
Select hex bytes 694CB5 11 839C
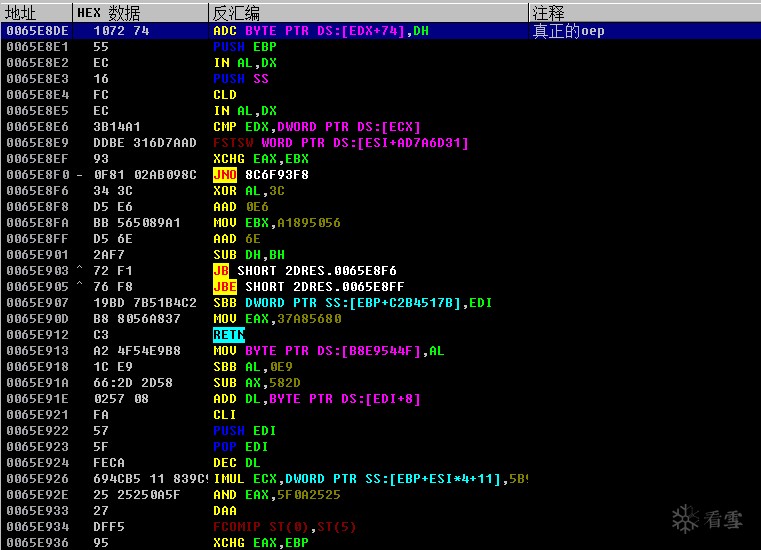150,479
